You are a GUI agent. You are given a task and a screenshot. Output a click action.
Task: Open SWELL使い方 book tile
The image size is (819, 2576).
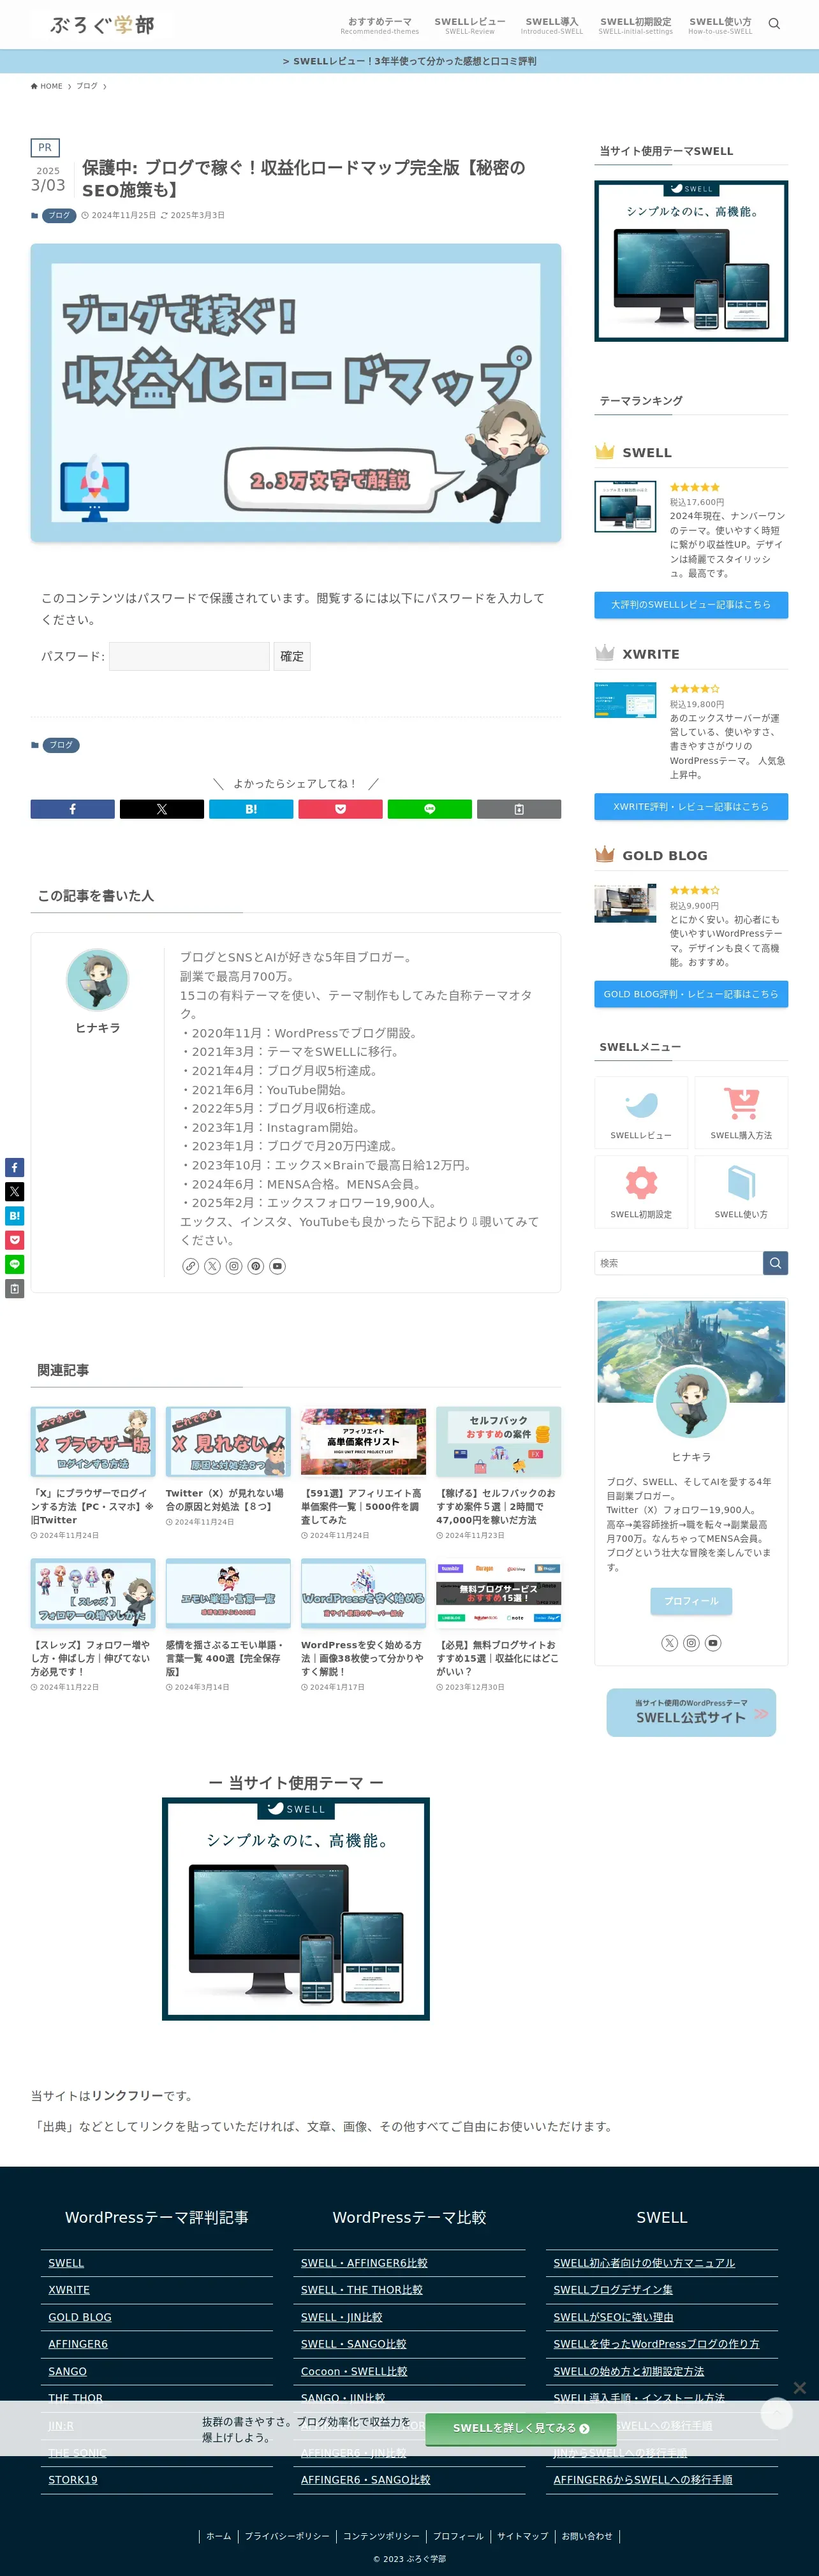(x=741, y=1191)
